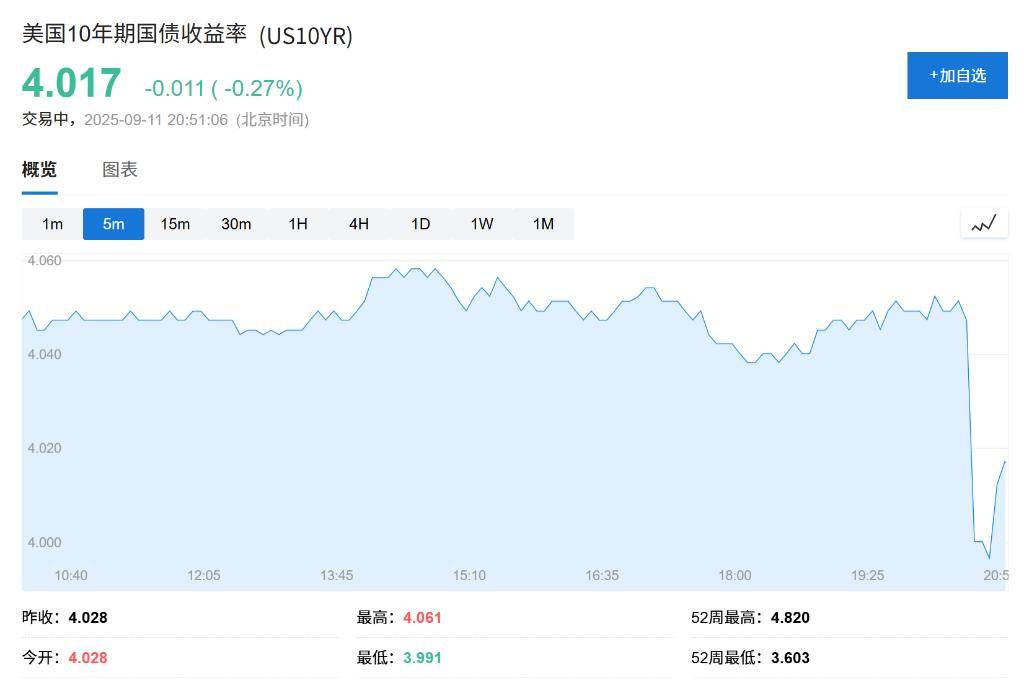Click the line chart type icon

pyautogui.click(x=984, y=224)
